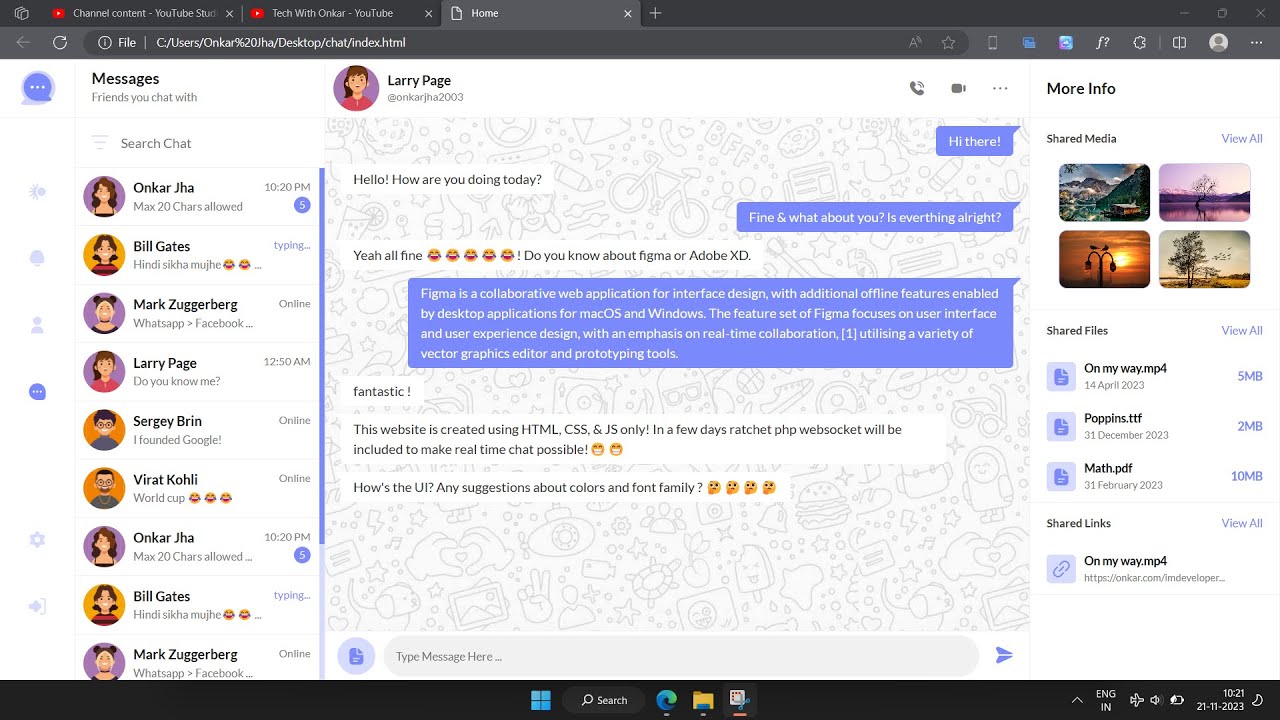Open the purple tree reflection thumbnail
The height and width of the screenshot is (720, 1280).
coord(1204,192)
